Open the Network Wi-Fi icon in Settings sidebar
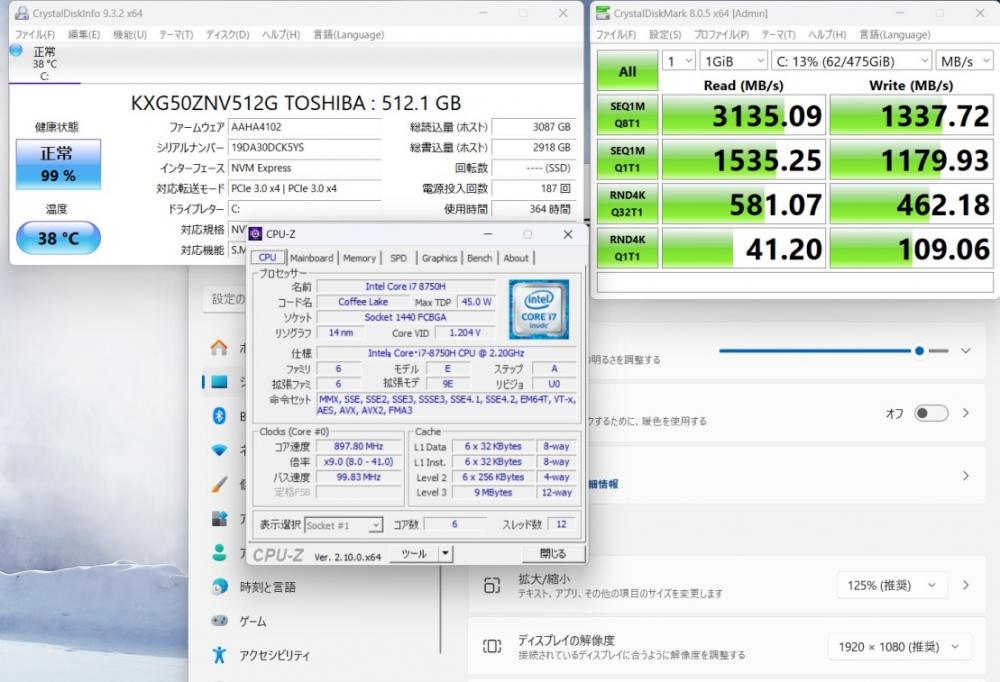 (219, 450)
